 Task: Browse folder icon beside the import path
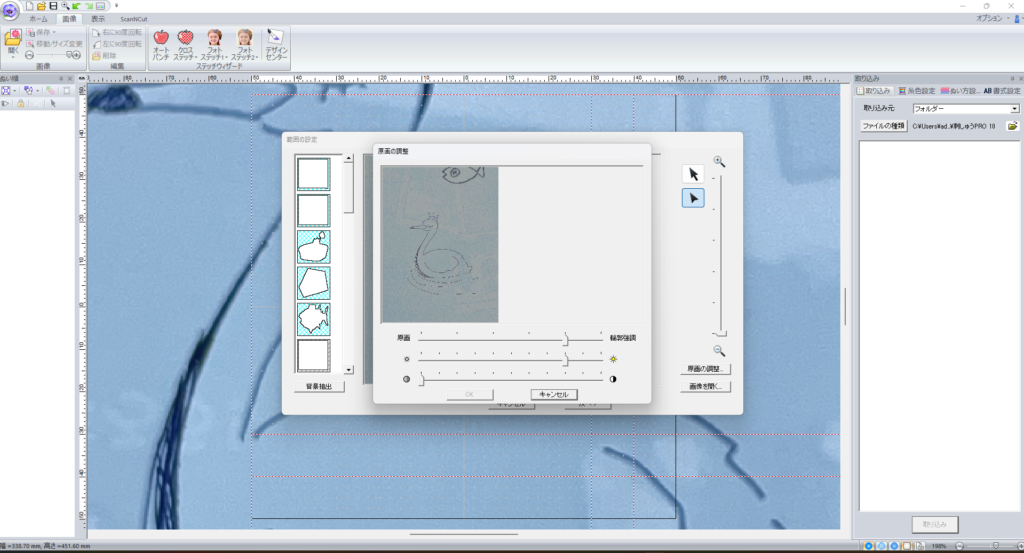[x=1012, y=127]
